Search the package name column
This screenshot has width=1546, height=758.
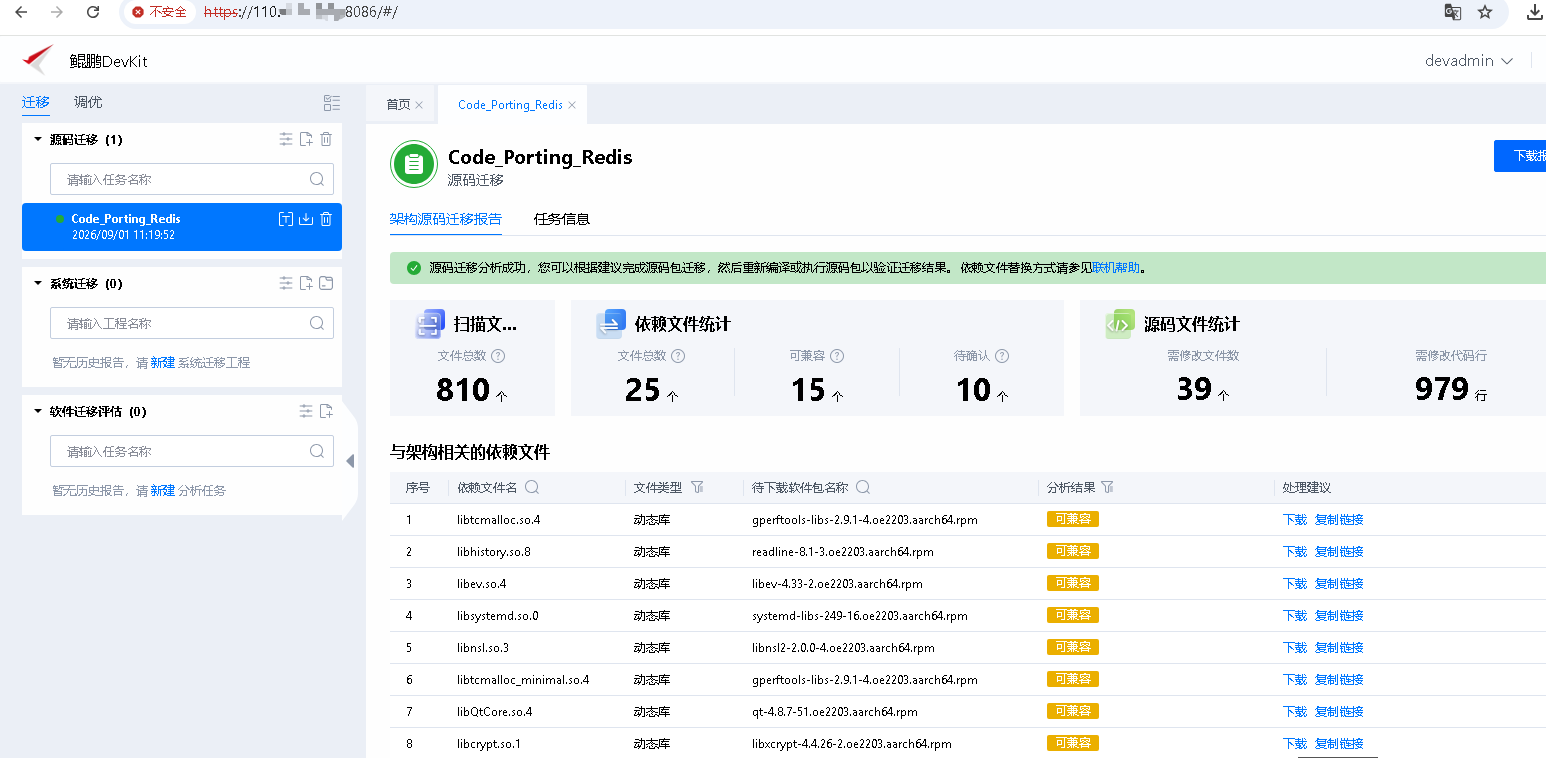(x=863, y=487)
